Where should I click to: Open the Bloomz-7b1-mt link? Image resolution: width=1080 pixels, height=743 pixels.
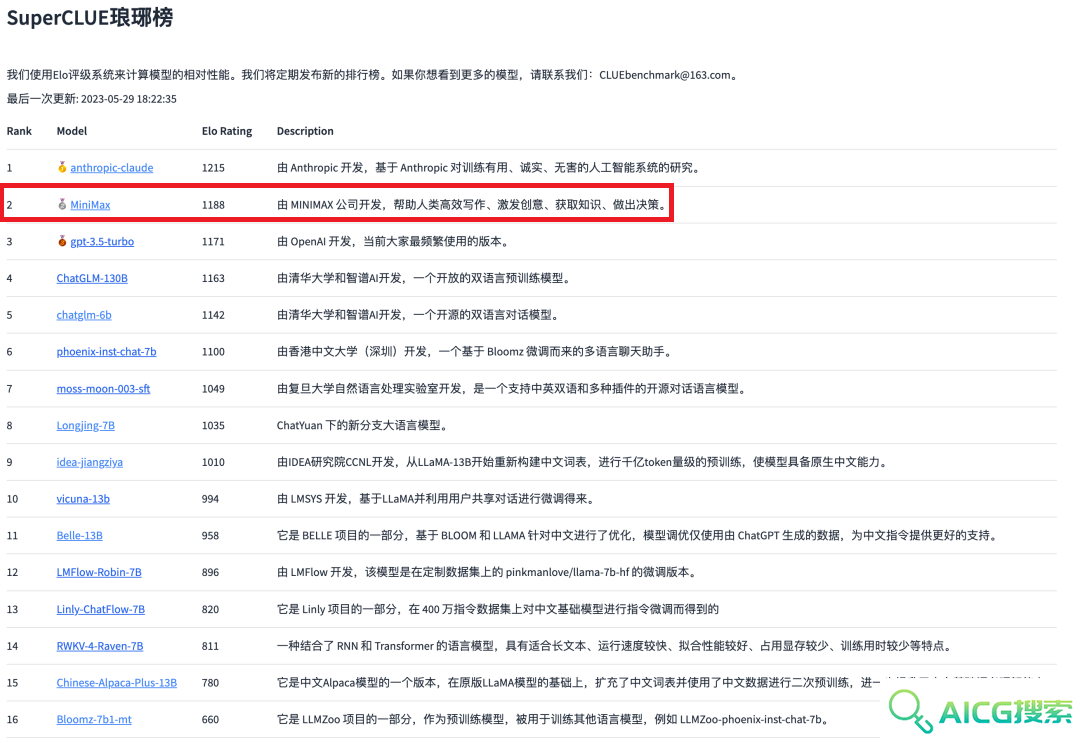tap(94, 719)
